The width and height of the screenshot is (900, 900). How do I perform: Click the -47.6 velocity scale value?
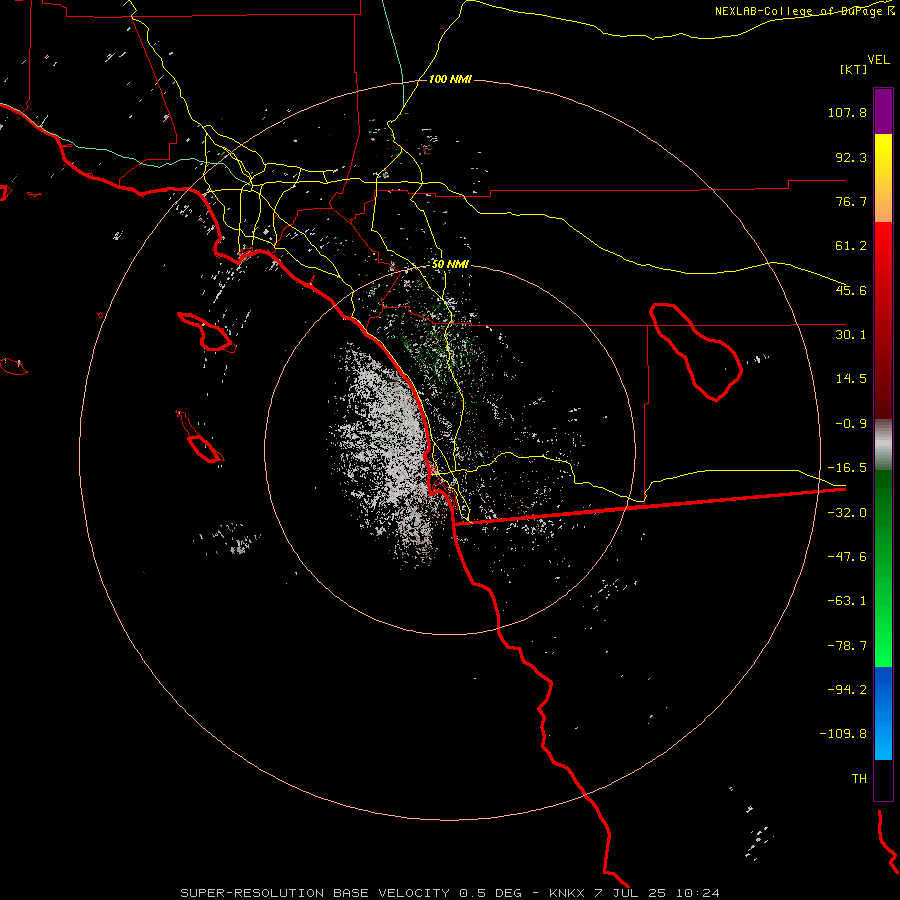(847, 557)
